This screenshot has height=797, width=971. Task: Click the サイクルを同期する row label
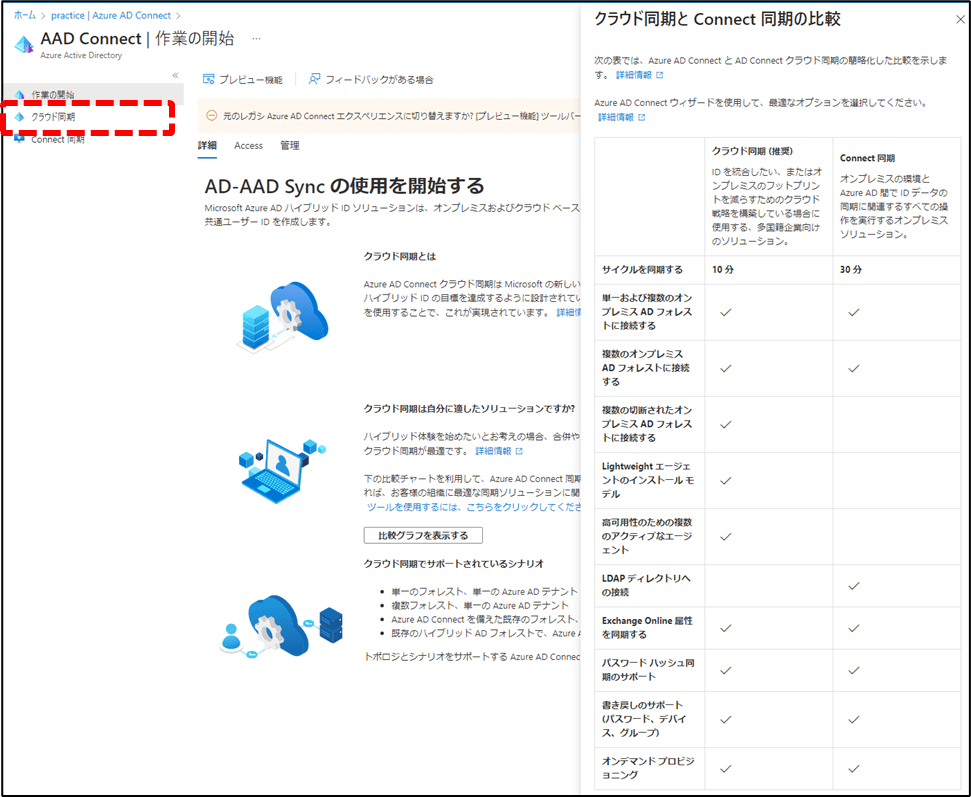(x=642, y=269)
